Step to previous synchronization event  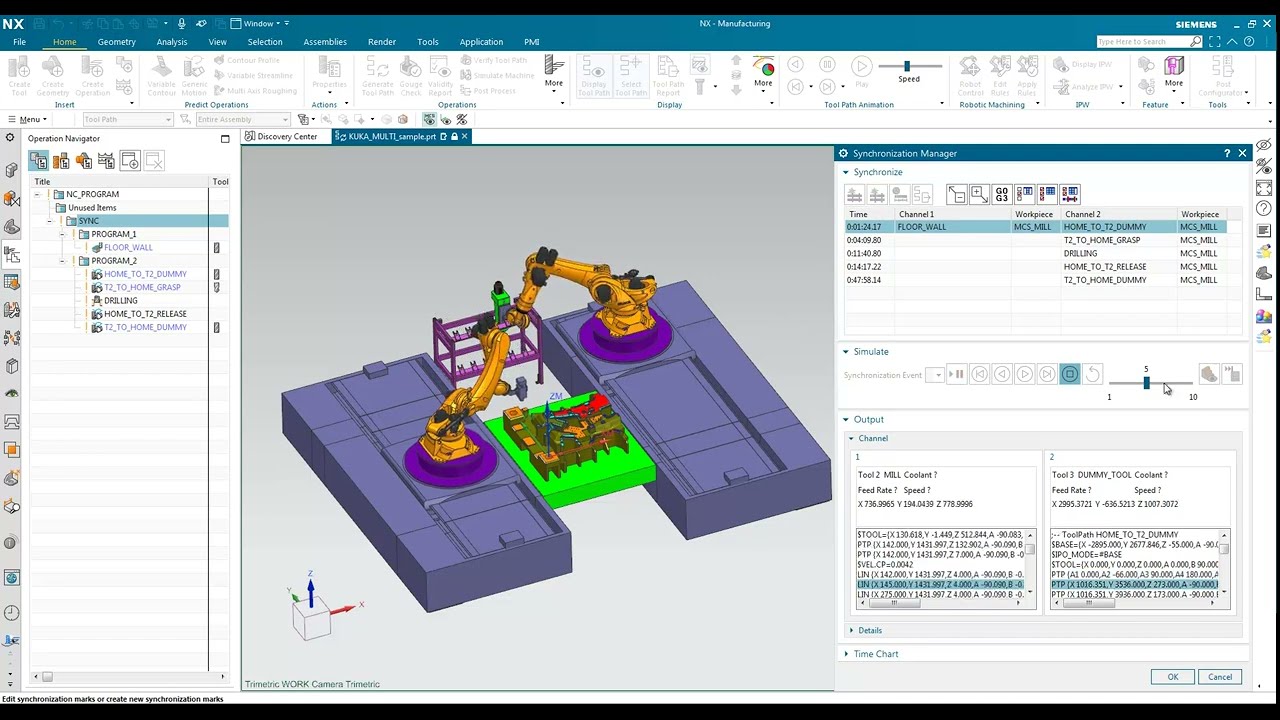(980, 374)
